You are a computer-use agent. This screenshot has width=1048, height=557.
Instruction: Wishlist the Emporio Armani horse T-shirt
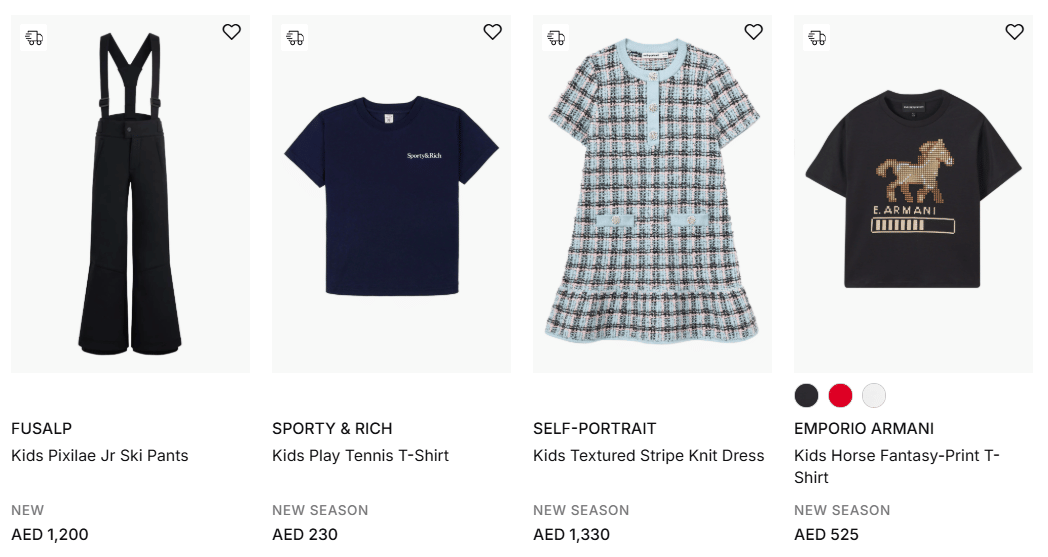[x=1014, y=32]
